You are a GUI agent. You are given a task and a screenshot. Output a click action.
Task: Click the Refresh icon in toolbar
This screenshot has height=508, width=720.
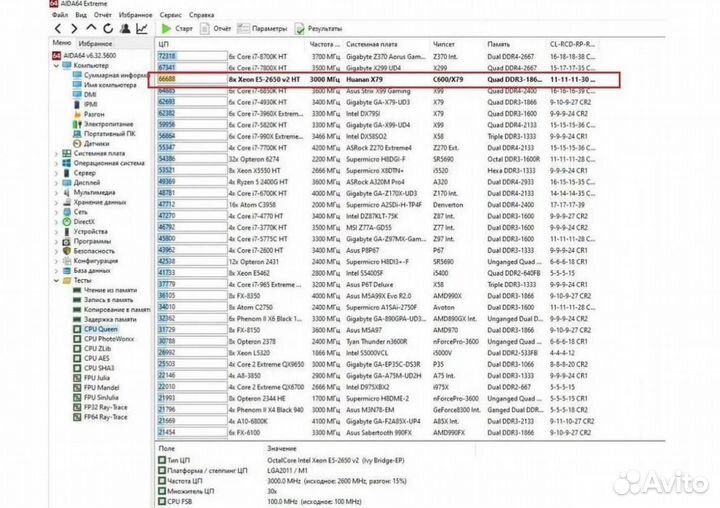(x=108, y=28)
